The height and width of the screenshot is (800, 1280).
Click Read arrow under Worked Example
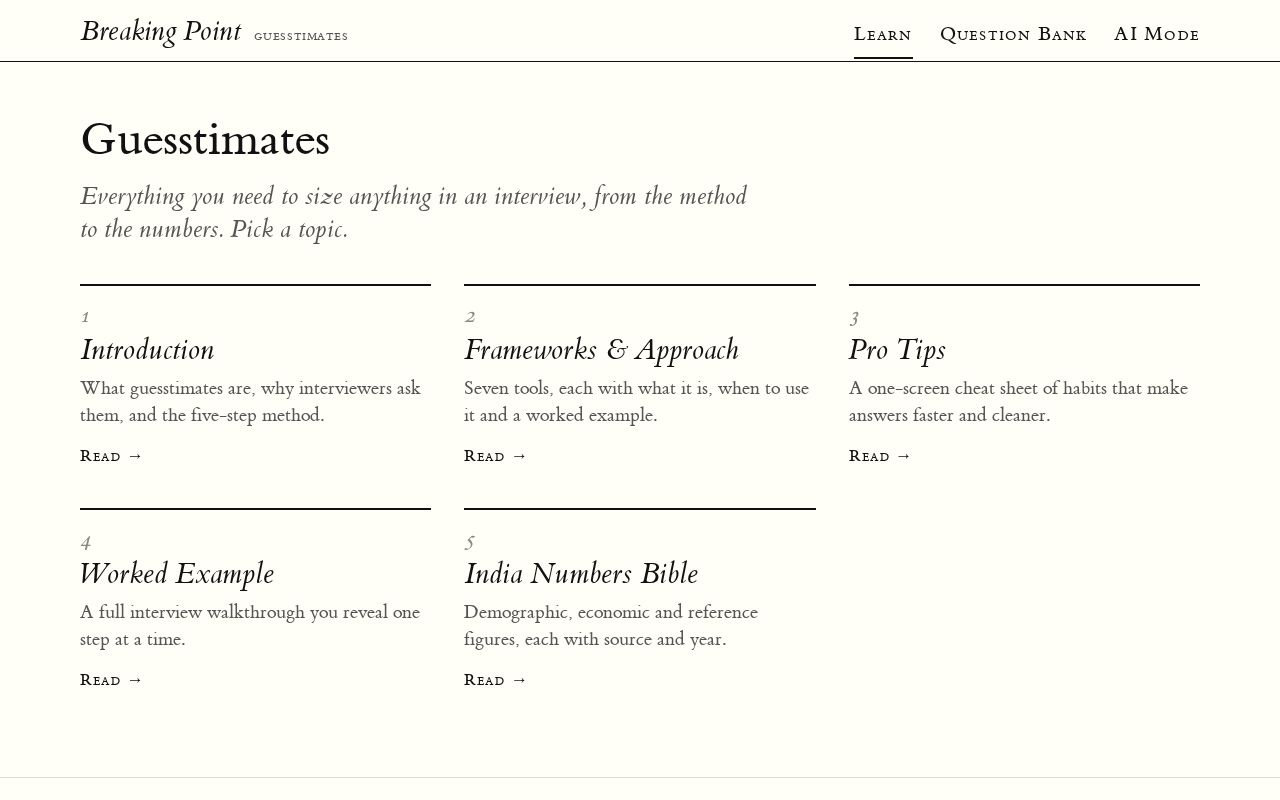point(112,680)
